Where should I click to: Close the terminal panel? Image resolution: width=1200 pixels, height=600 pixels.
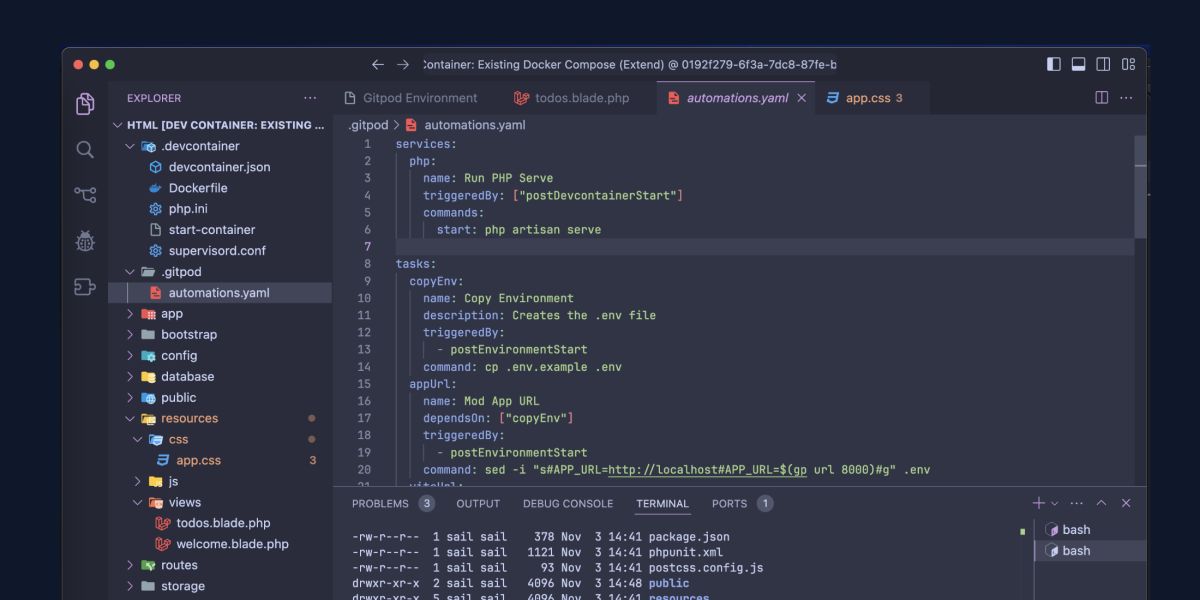coord(1126,503)
